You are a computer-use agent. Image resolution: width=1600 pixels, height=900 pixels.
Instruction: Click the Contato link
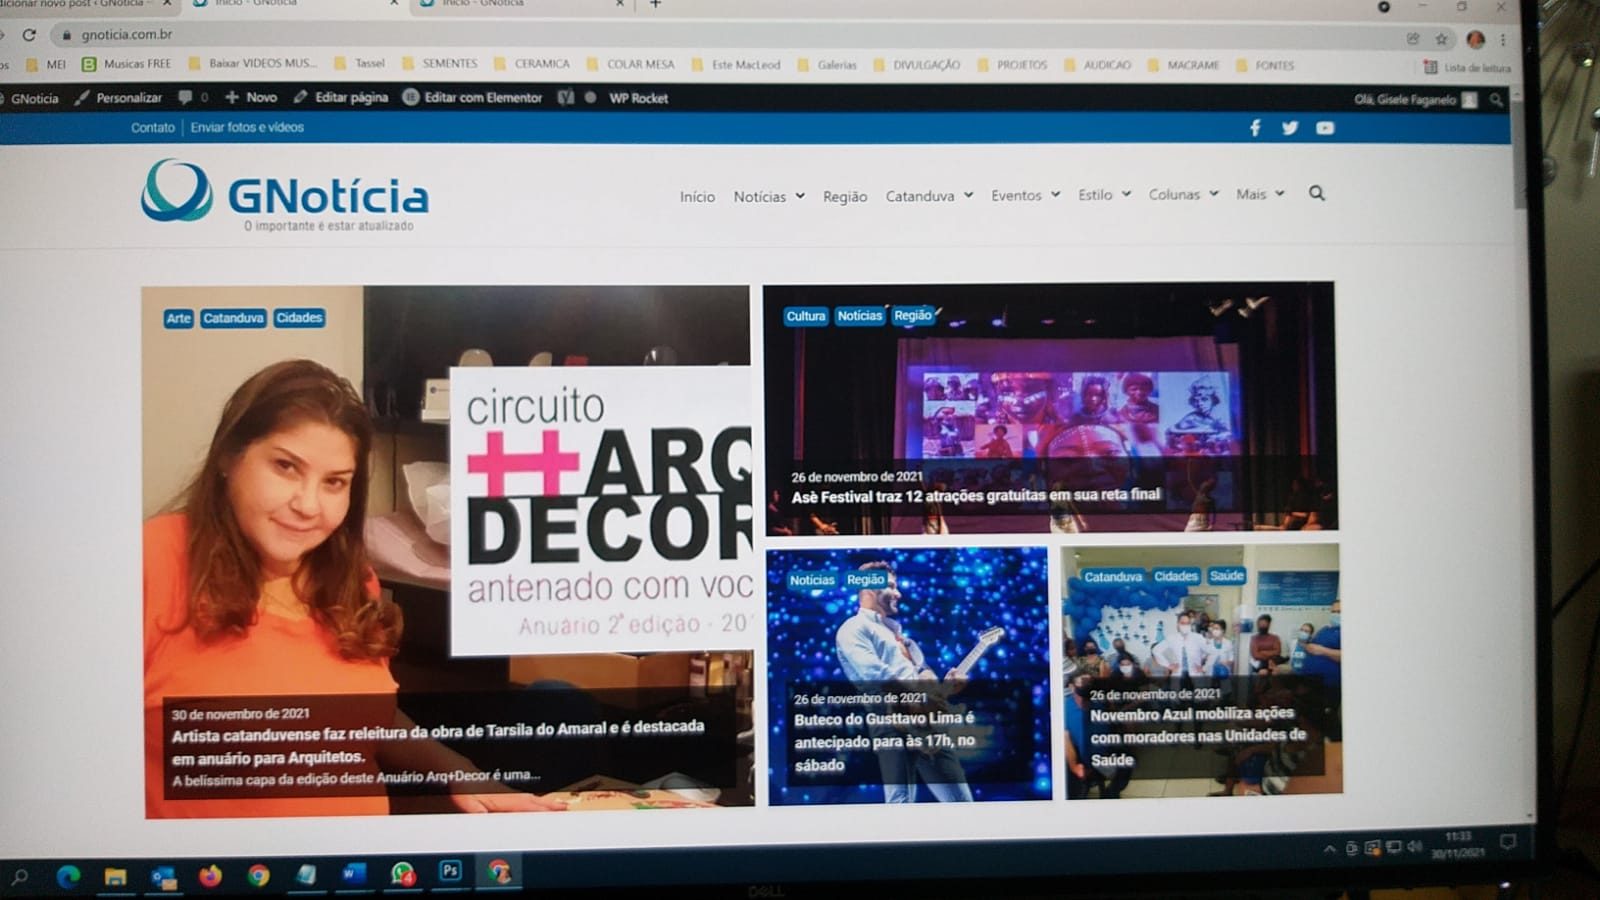pyautogui.click(x=152, y=128)
